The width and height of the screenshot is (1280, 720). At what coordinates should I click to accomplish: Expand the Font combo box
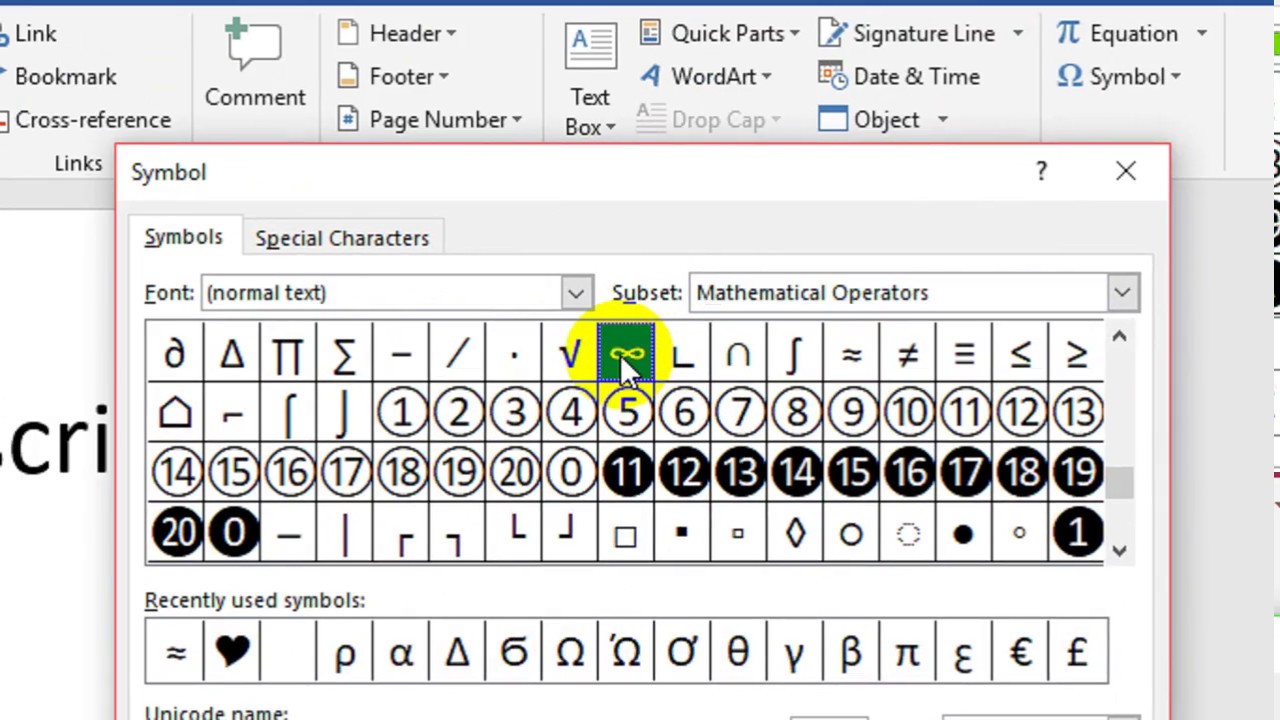coord(576,293)
